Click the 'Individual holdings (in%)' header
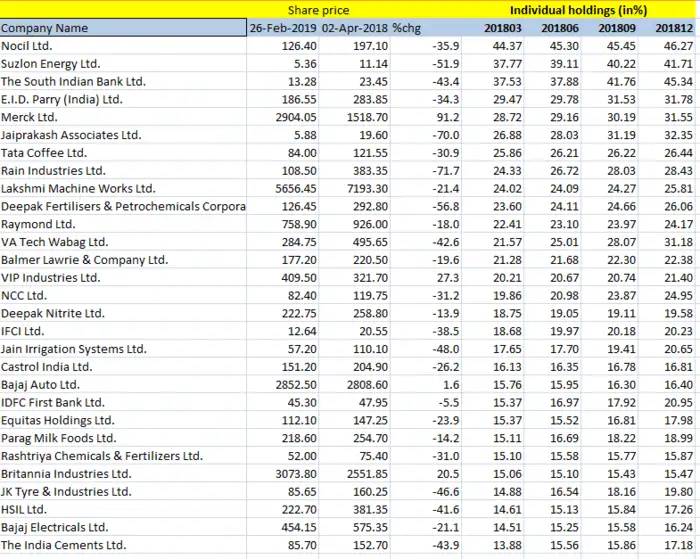This screenshot has width=700, height=559. (x=579, y=9)
